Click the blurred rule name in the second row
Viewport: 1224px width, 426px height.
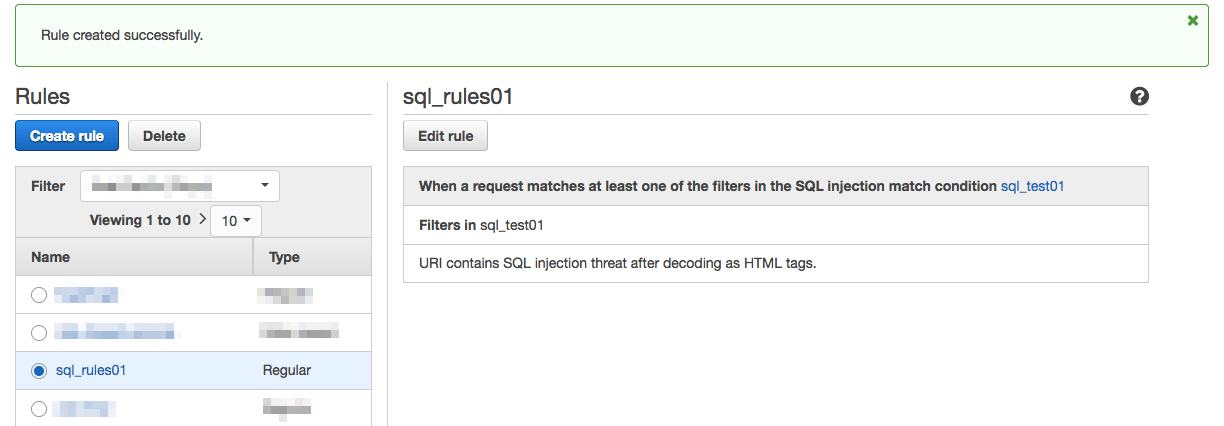point(114,332)
